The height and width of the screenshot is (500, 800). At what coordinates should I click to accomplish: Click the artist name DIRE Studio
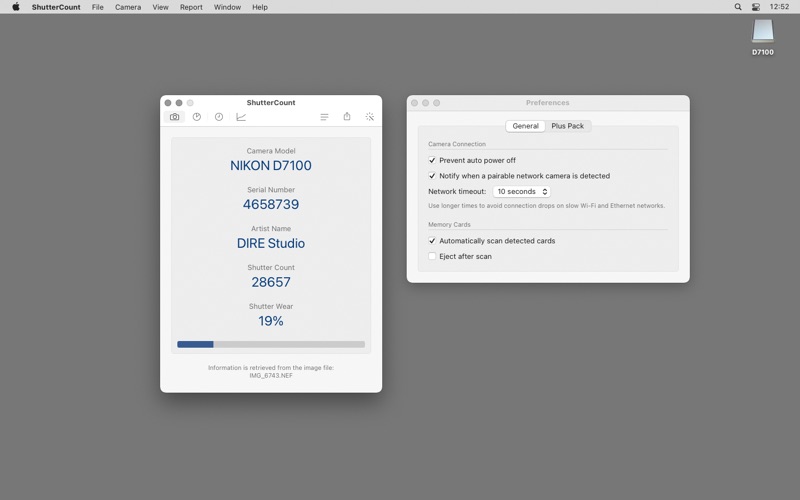point(271,243)
